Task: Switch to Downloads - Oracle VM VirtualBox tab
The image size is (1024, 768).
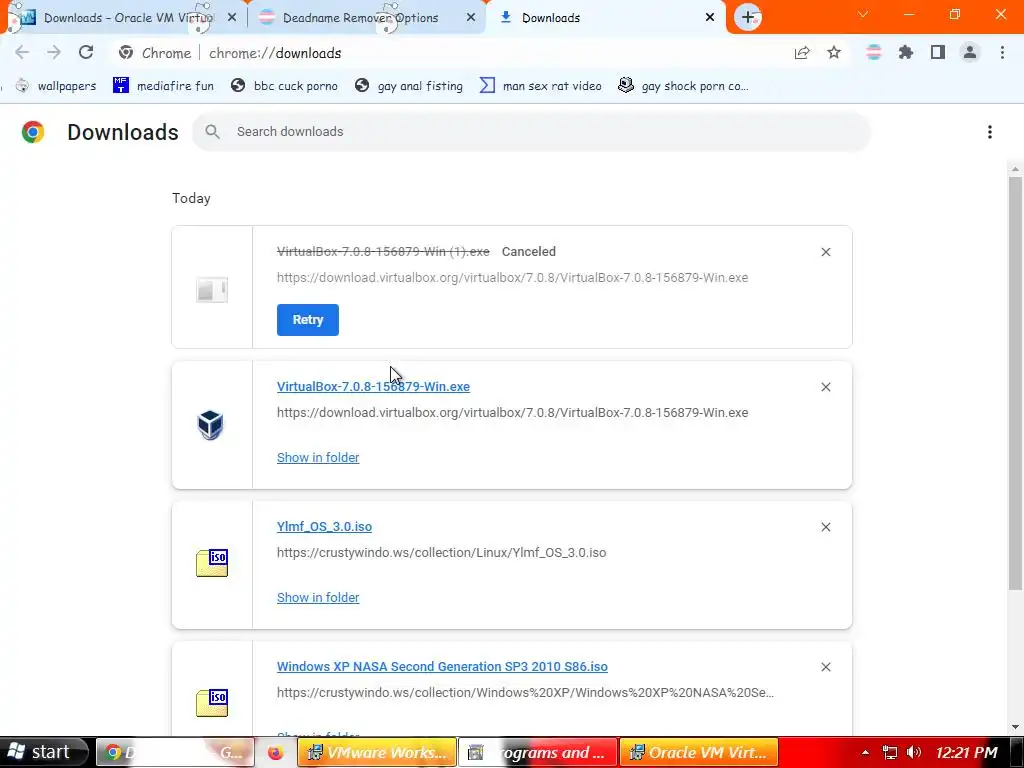Action: [123, 18]
